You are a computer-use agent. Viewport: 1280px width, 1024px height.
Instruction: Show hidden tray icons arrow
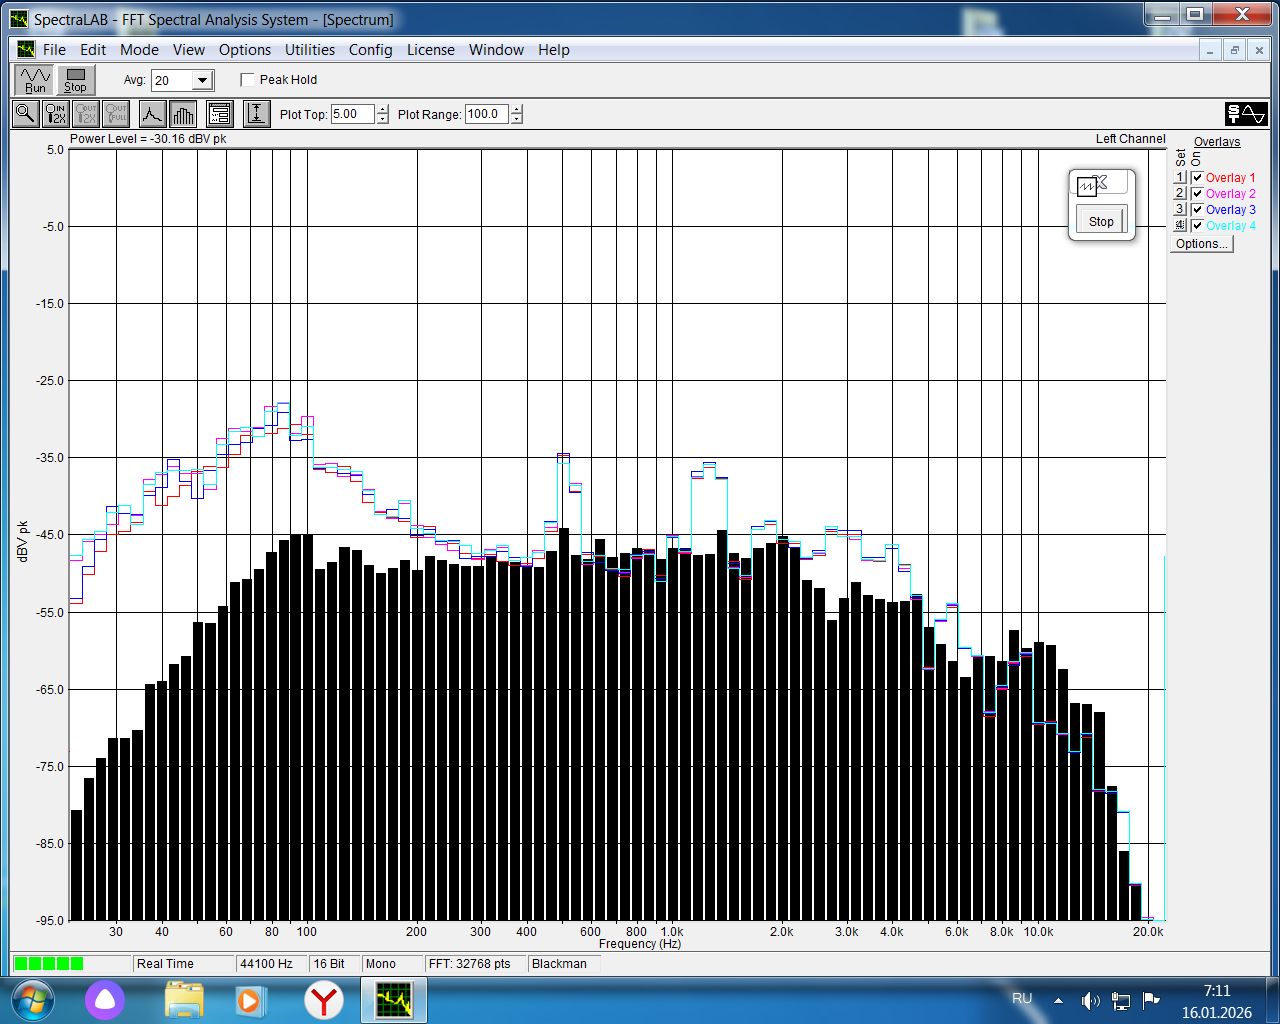point(1058,1000)
